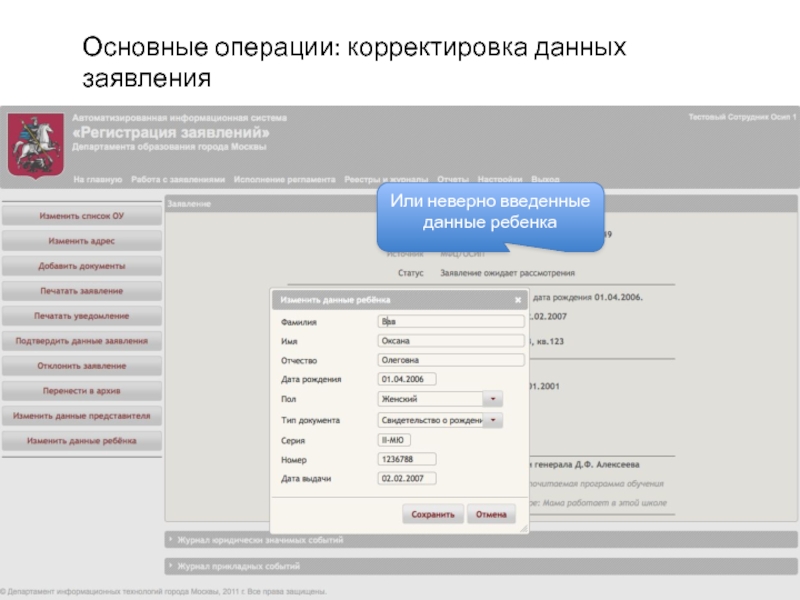This screenshot has height=600, width=800.
Task: Choose Отклонить заявление button
Action: click(81, 366)
